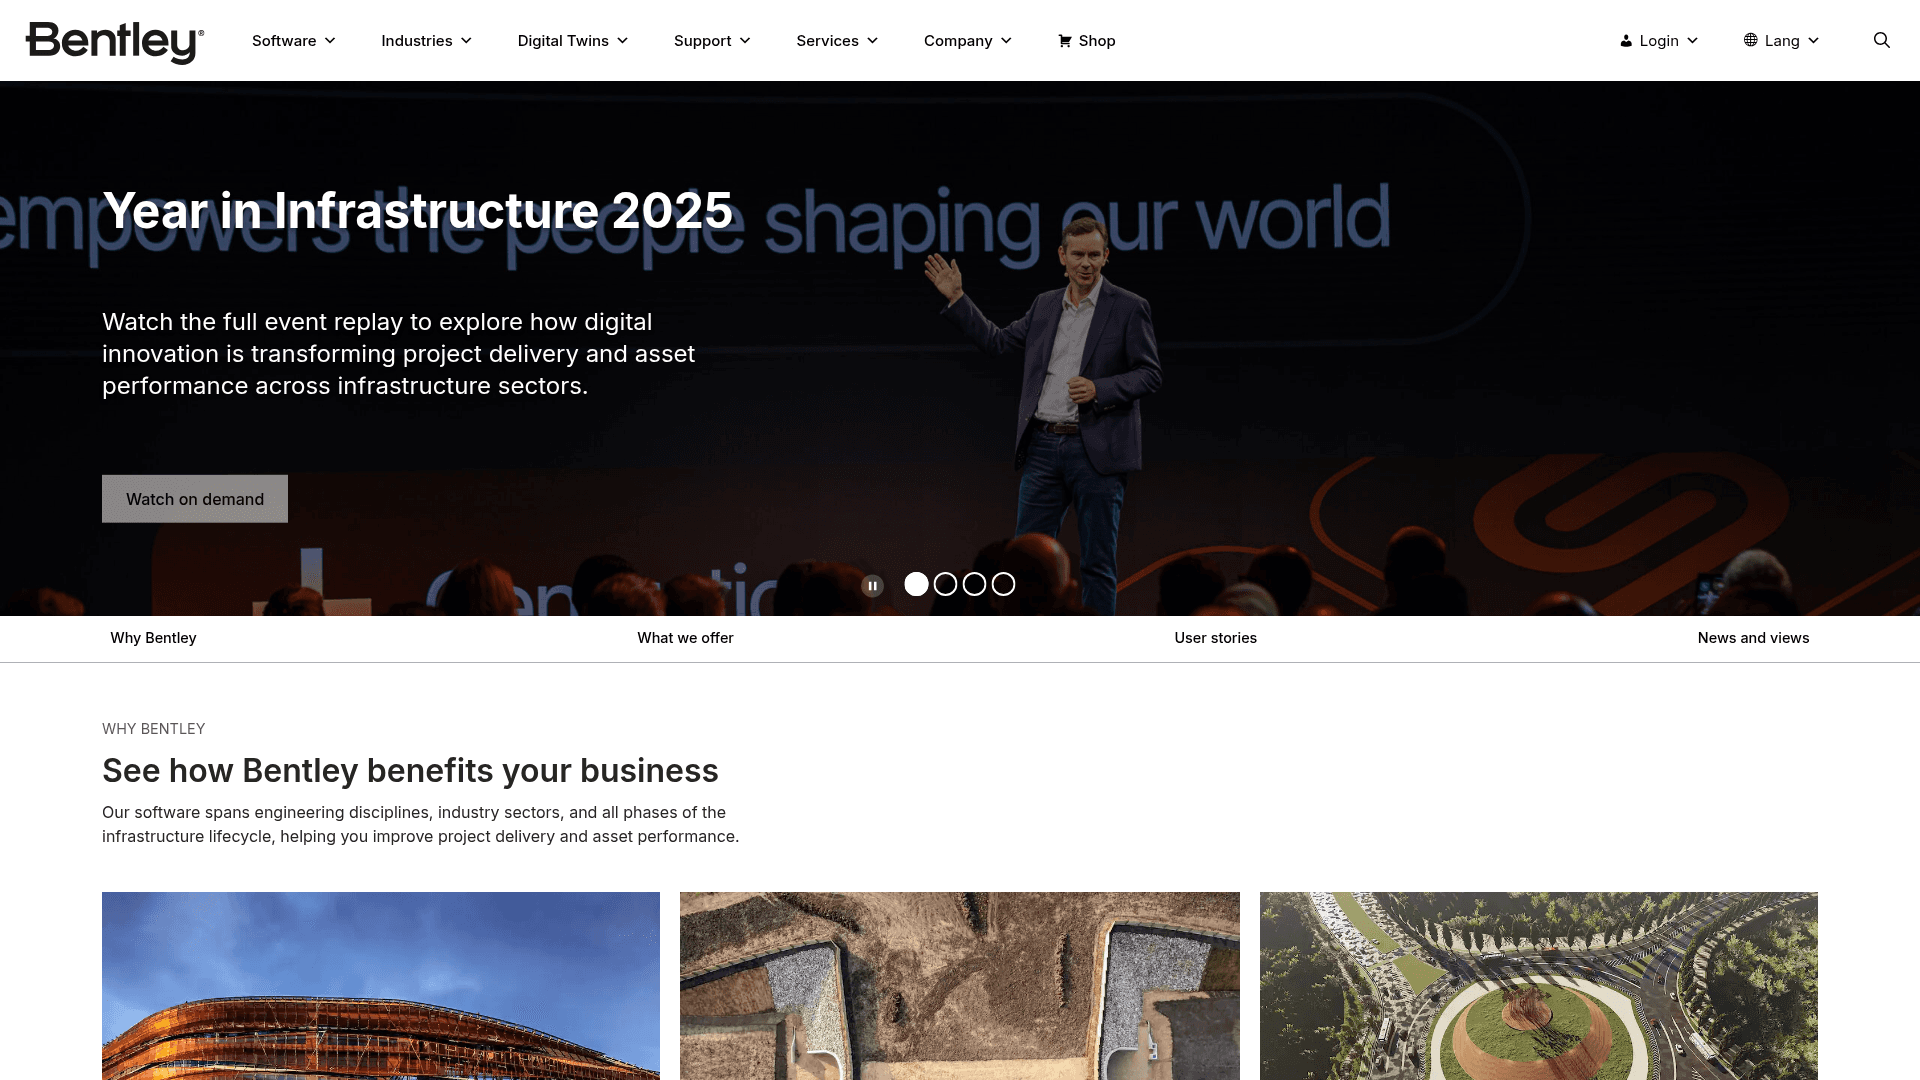Click the shopping cart Shop icon
Screen dimensions: 1920x1080
coord(1064,41)
